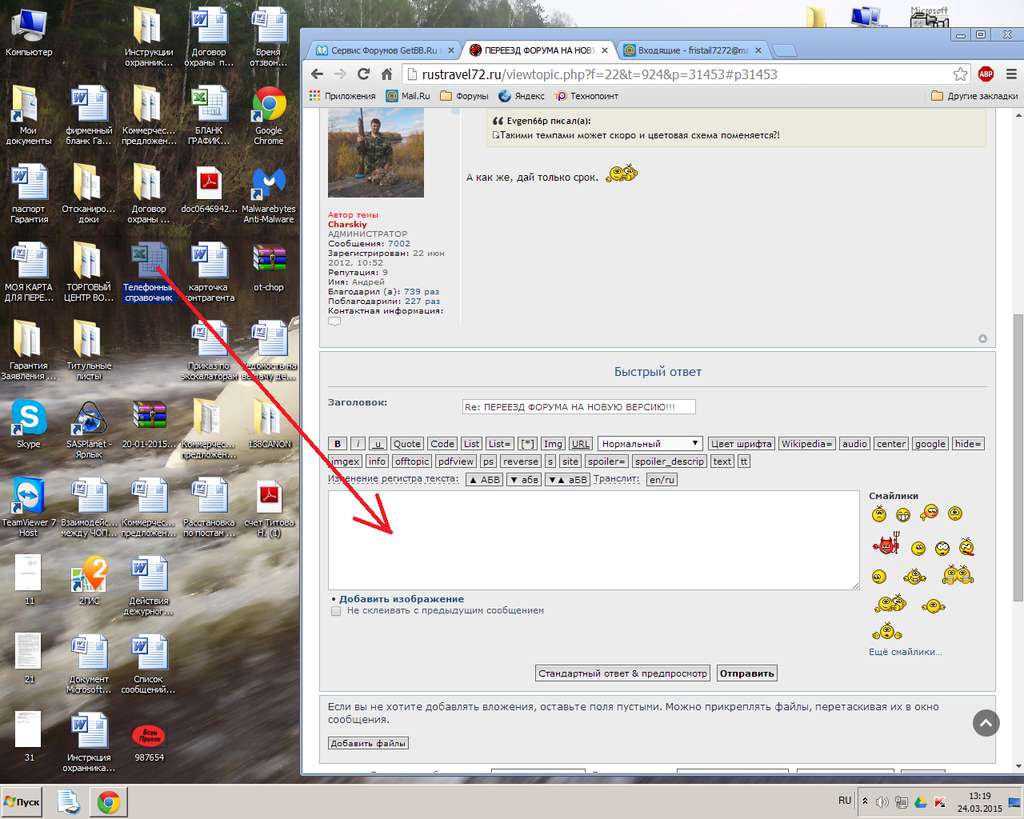1024x819 pixels.
Task: Switch to the 'Входящие' mail tab
Action: [692, 50]
